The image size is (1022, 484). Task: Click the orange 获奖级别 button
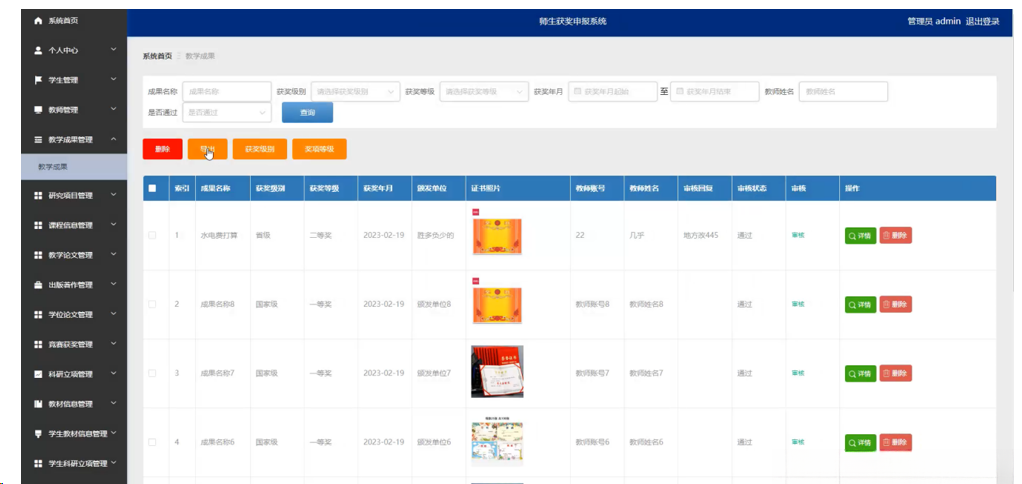259,149
